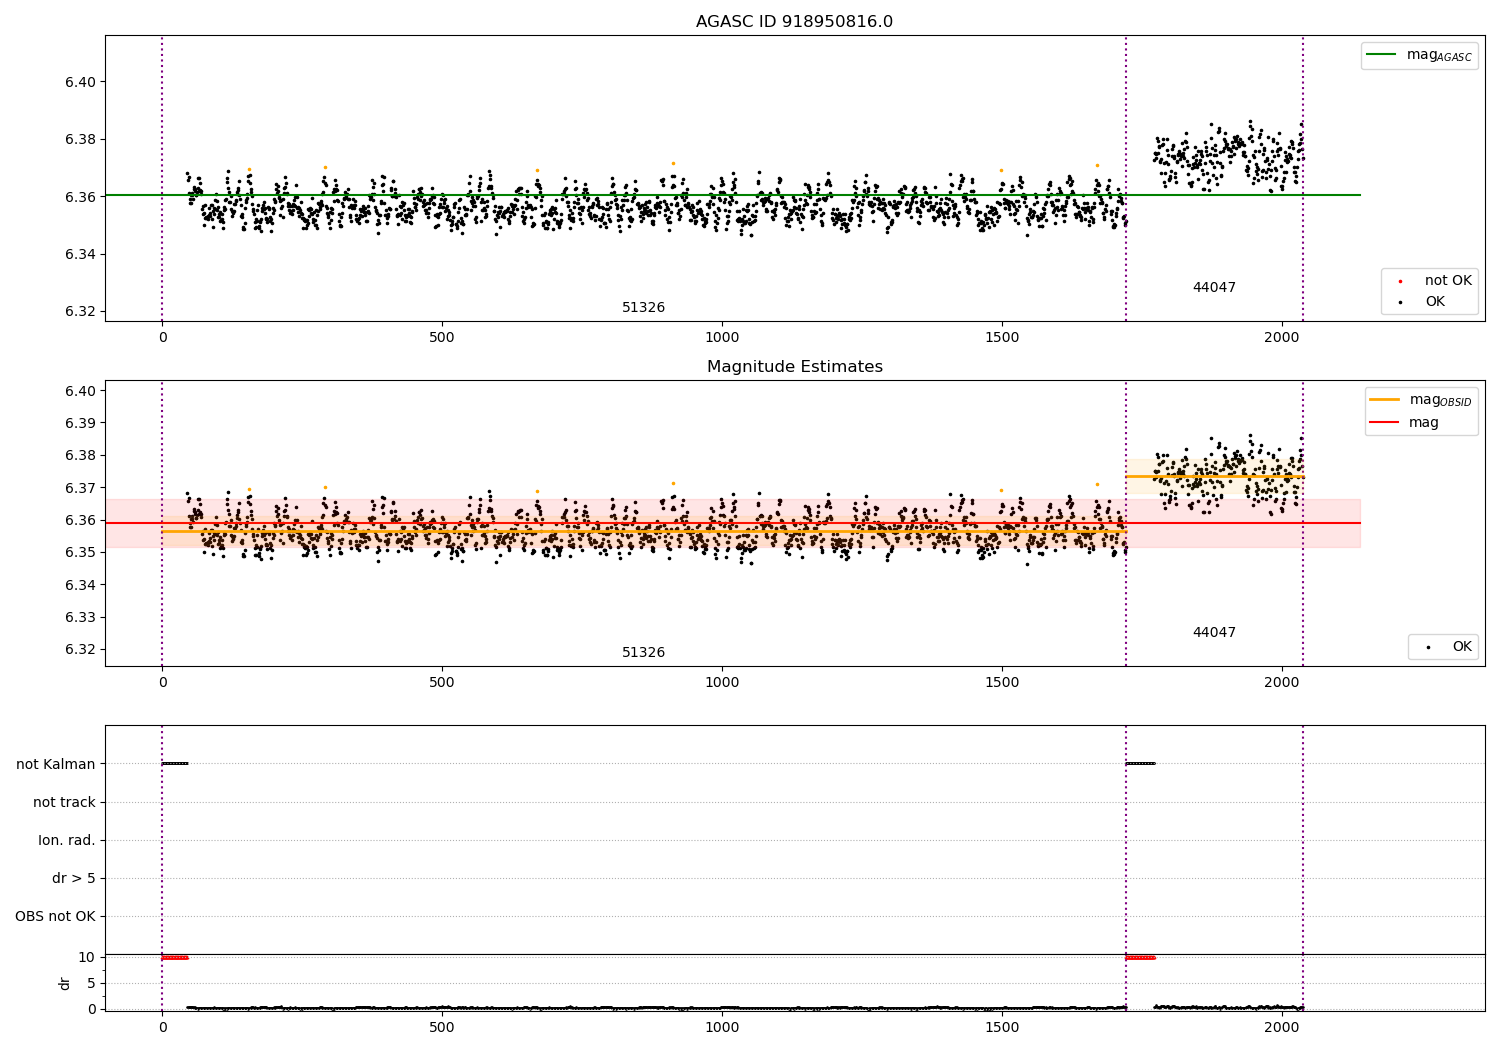Click the '500' x-tick under the bottom plot

click(x=442, y=1027)
